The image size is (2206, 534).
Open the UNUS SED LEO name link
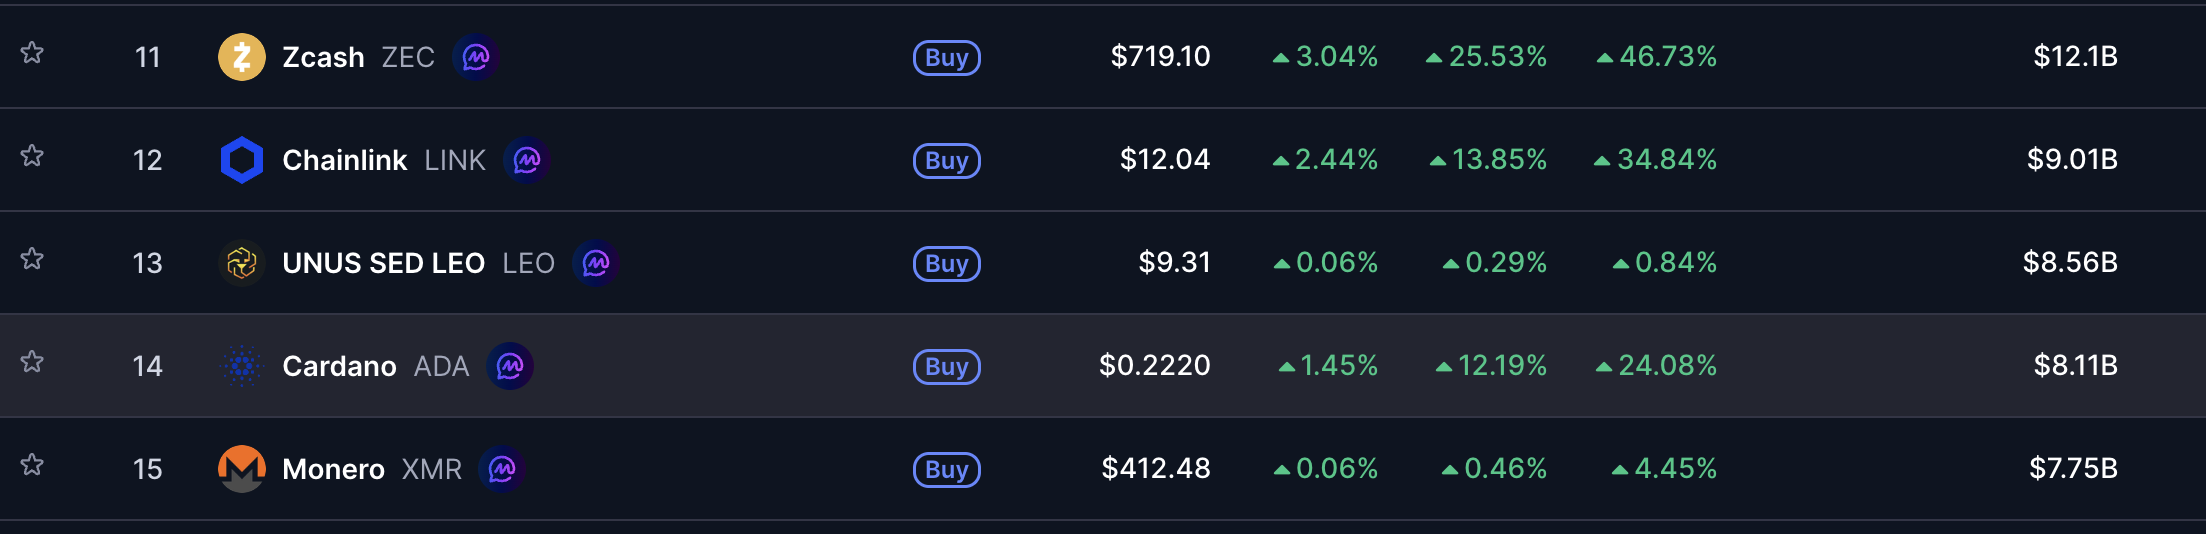(x=384, y=263)
